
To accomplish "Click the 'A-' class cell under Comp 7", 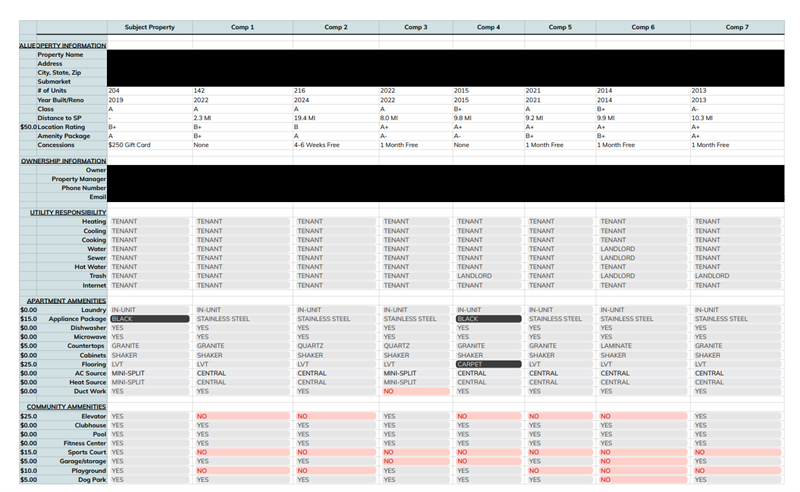I will point(737,109).
